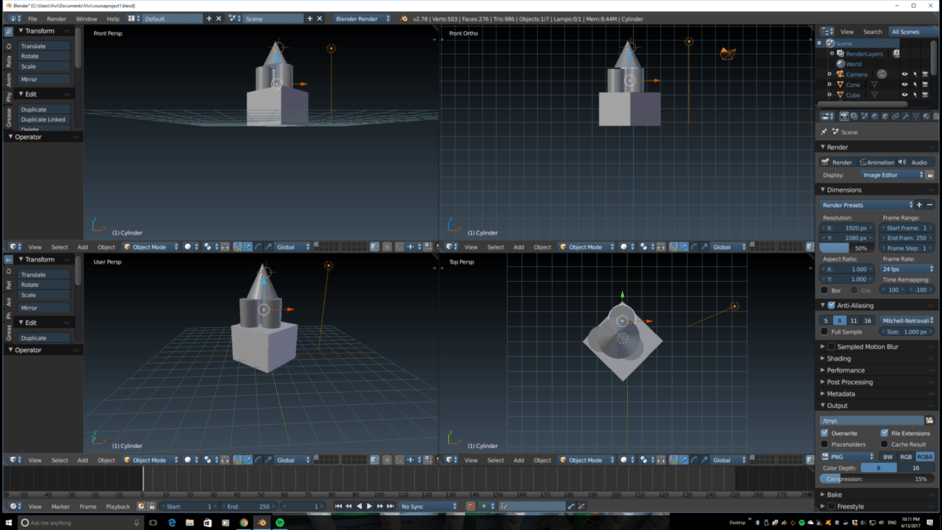Expand the Shading panel section
Screen dimensions: 942x530
coord(839,358)
